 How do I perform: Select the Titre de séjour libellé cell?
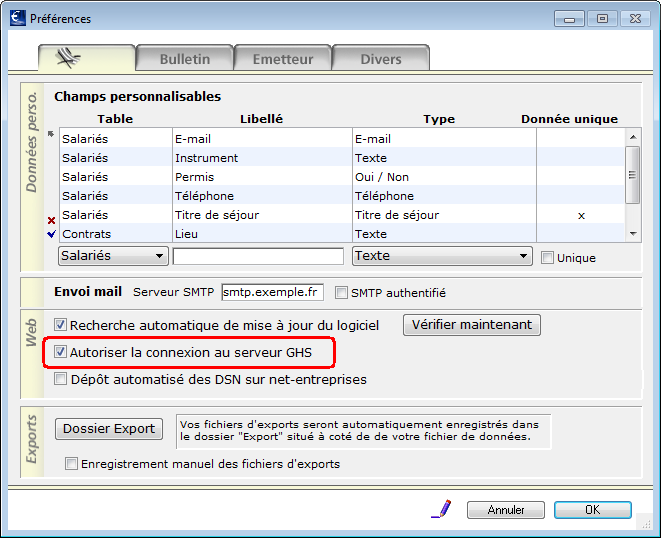[262, 215]
